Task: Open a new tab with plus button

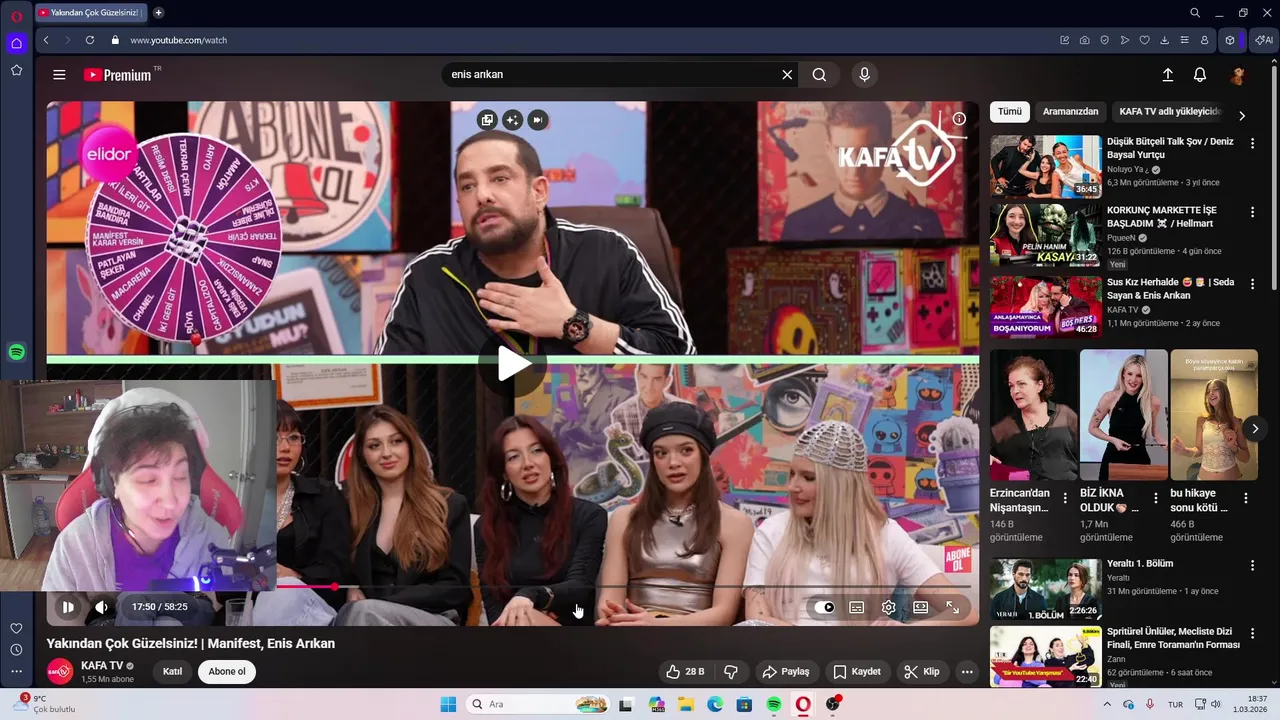Action: (x=158, y=13)
